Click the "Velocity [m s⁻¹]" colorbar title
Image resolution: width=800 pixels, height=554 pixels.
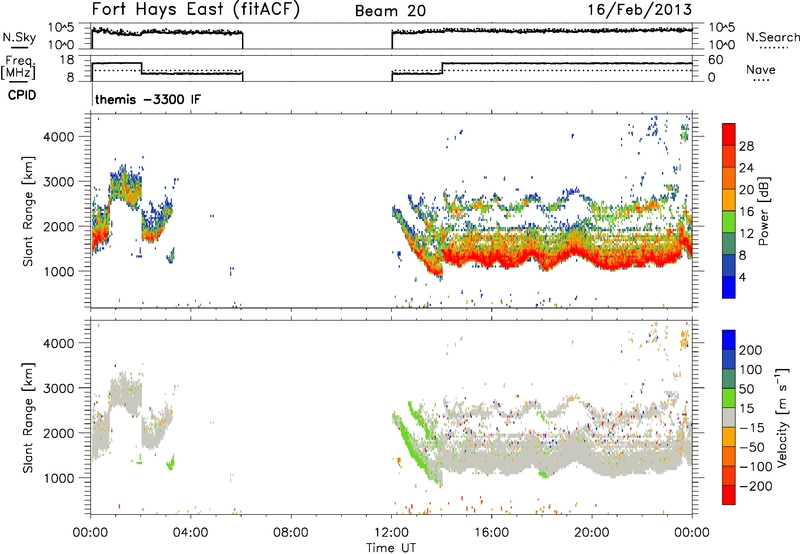[x=782, y=418]
